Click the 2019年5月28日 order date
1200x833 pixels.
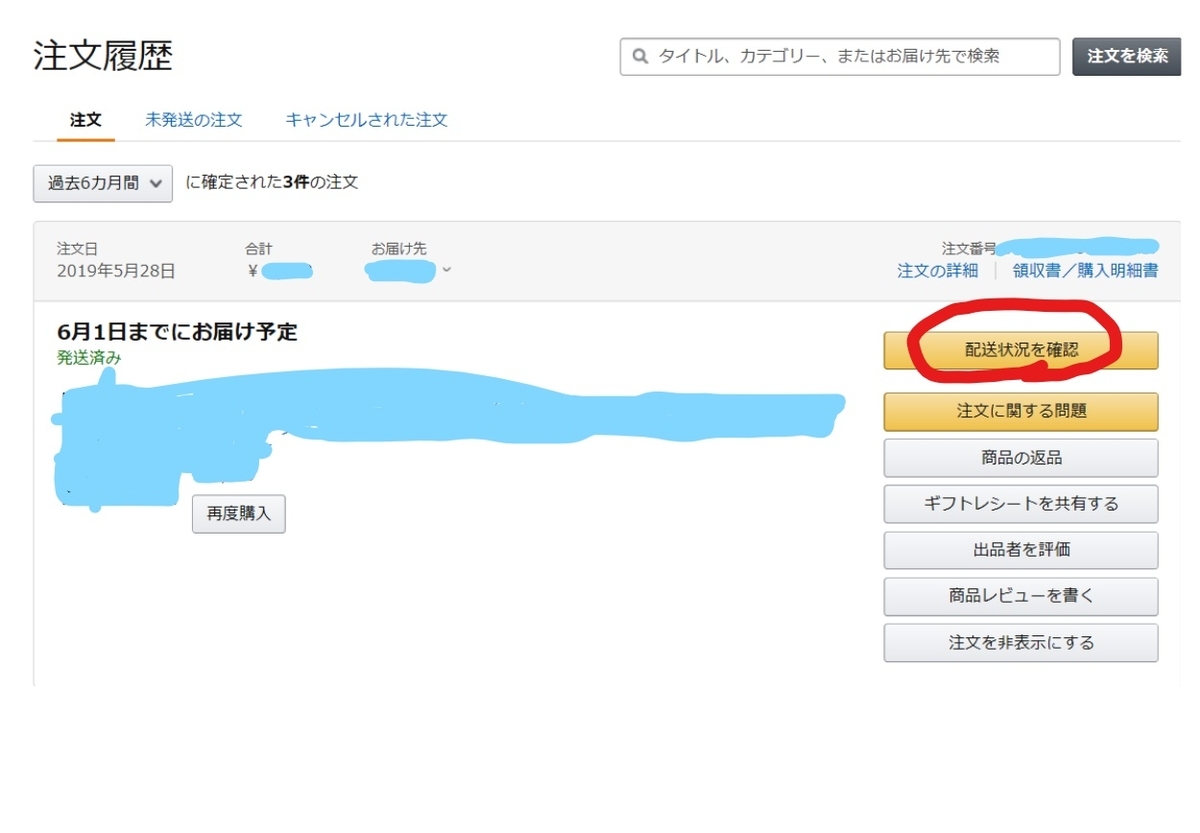pyautogui.click(x=116, y=270)
